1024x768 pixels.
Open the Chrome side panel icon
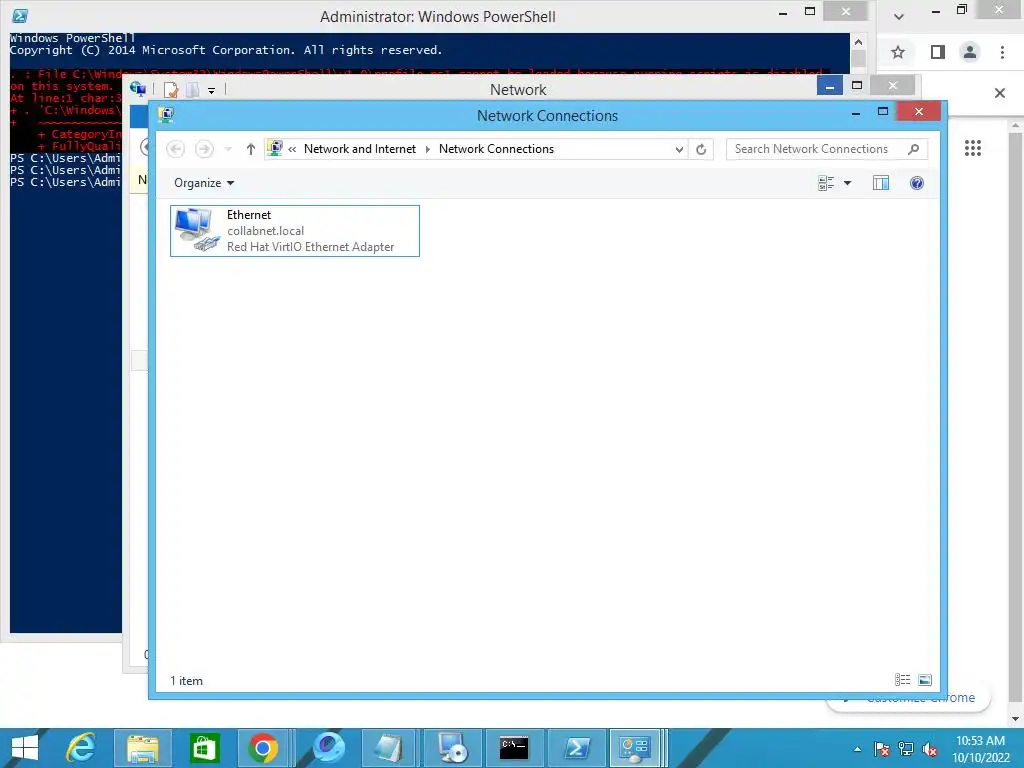(938, 52)
